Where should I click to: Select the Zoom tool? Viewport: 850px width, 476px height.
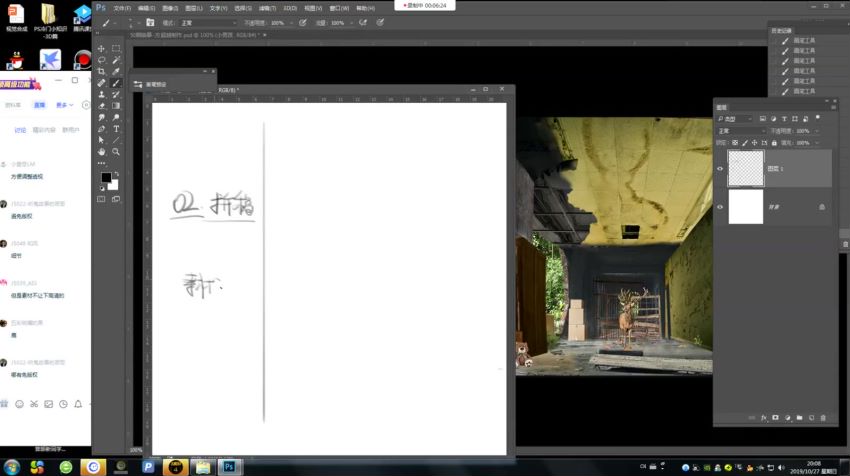click(116, 152)
